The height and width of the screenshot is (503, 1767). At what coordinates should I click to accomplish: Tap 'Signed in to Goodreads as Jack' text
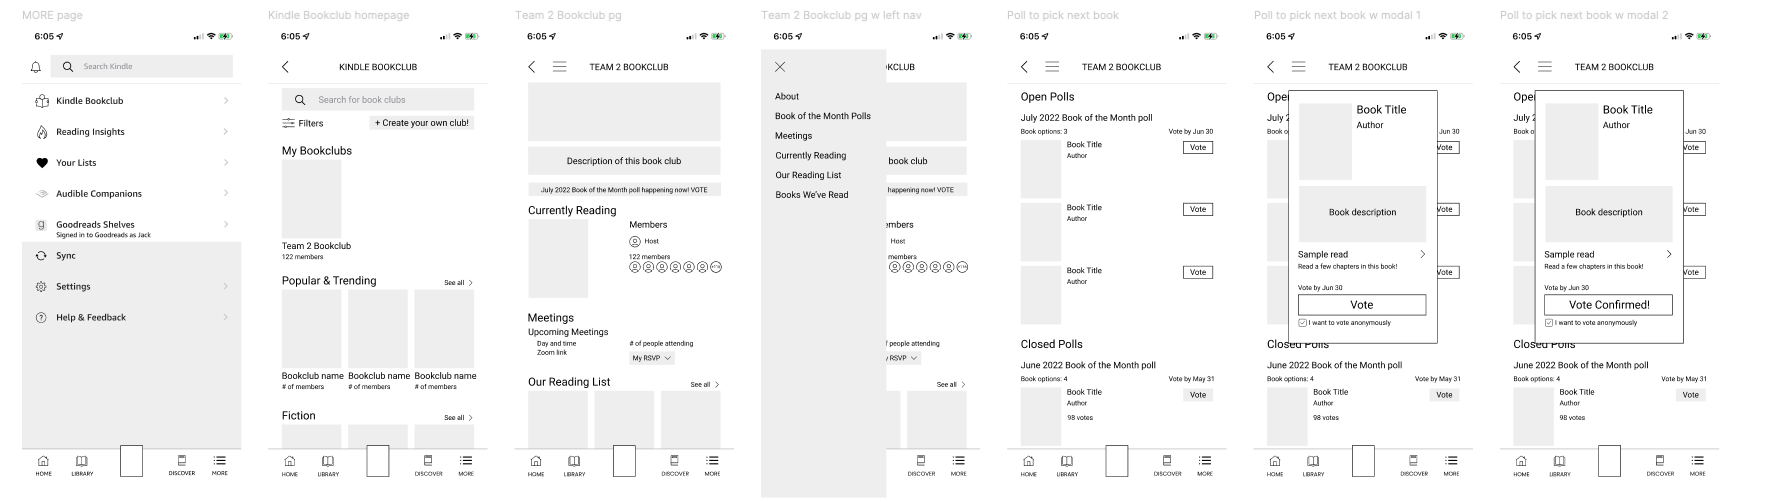(x=103, y=235)
